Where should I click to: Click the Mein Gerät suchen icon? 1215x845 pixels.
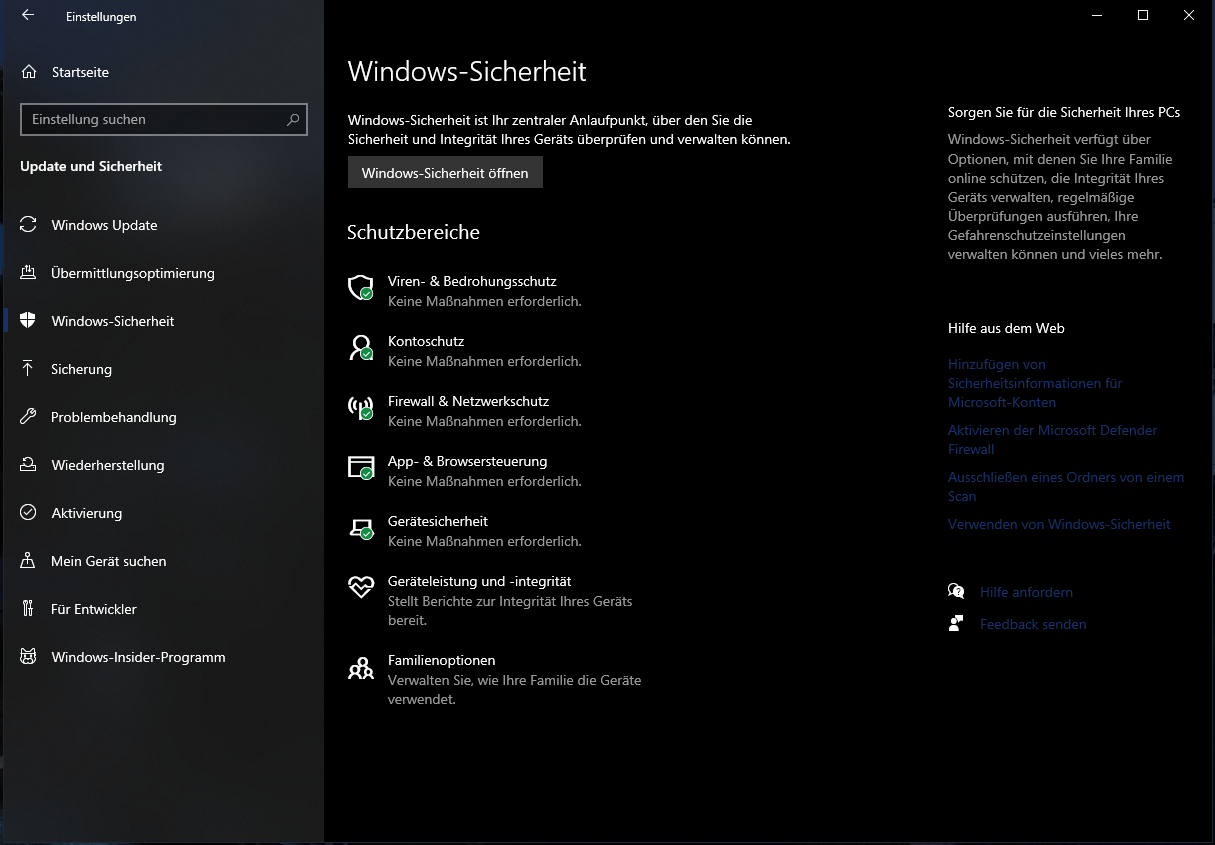tap(28, 561)
